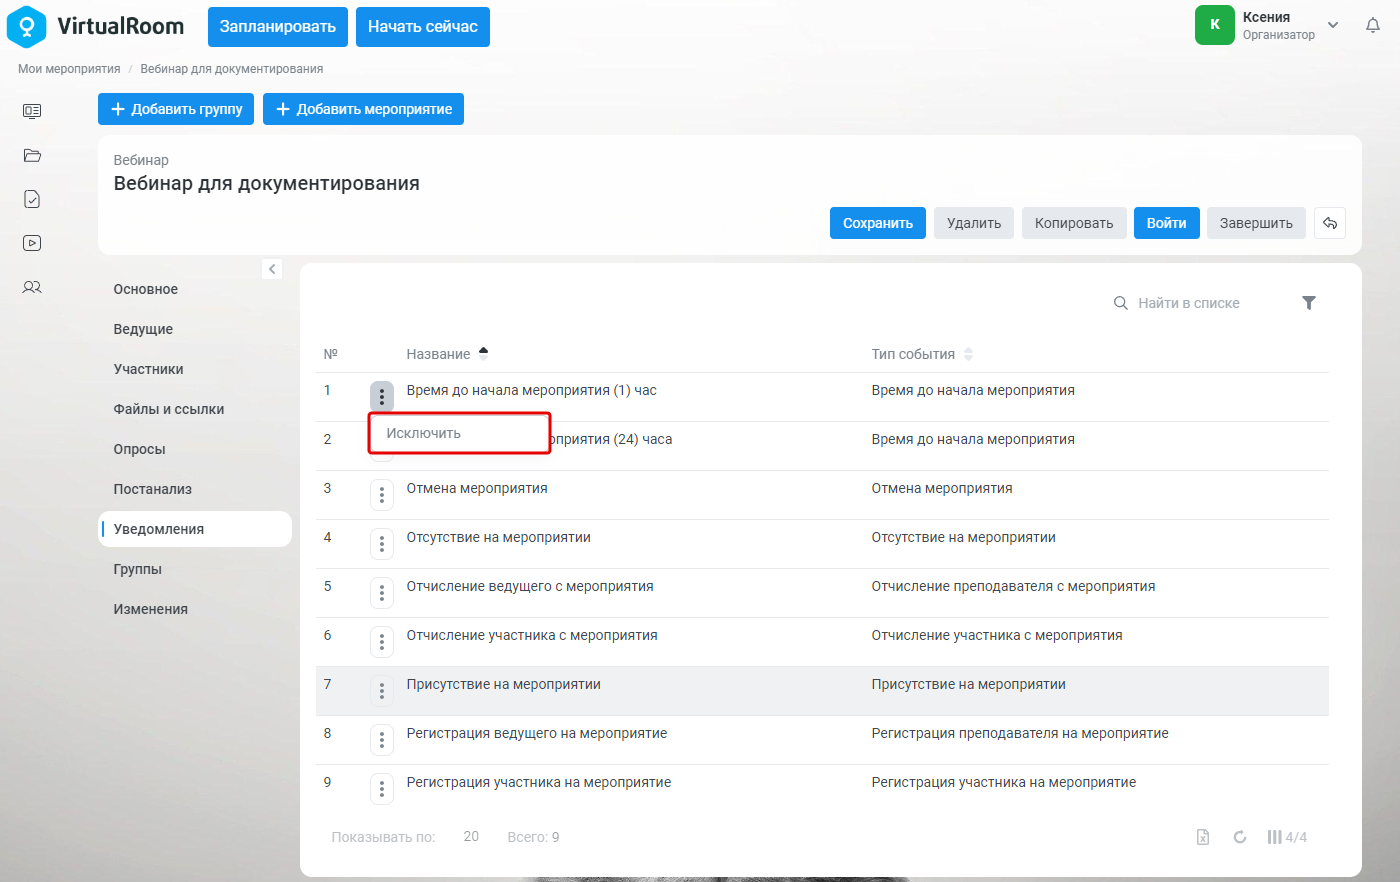
Task: Open the filter funnel icon
Action: click(x=1309, y=303)
